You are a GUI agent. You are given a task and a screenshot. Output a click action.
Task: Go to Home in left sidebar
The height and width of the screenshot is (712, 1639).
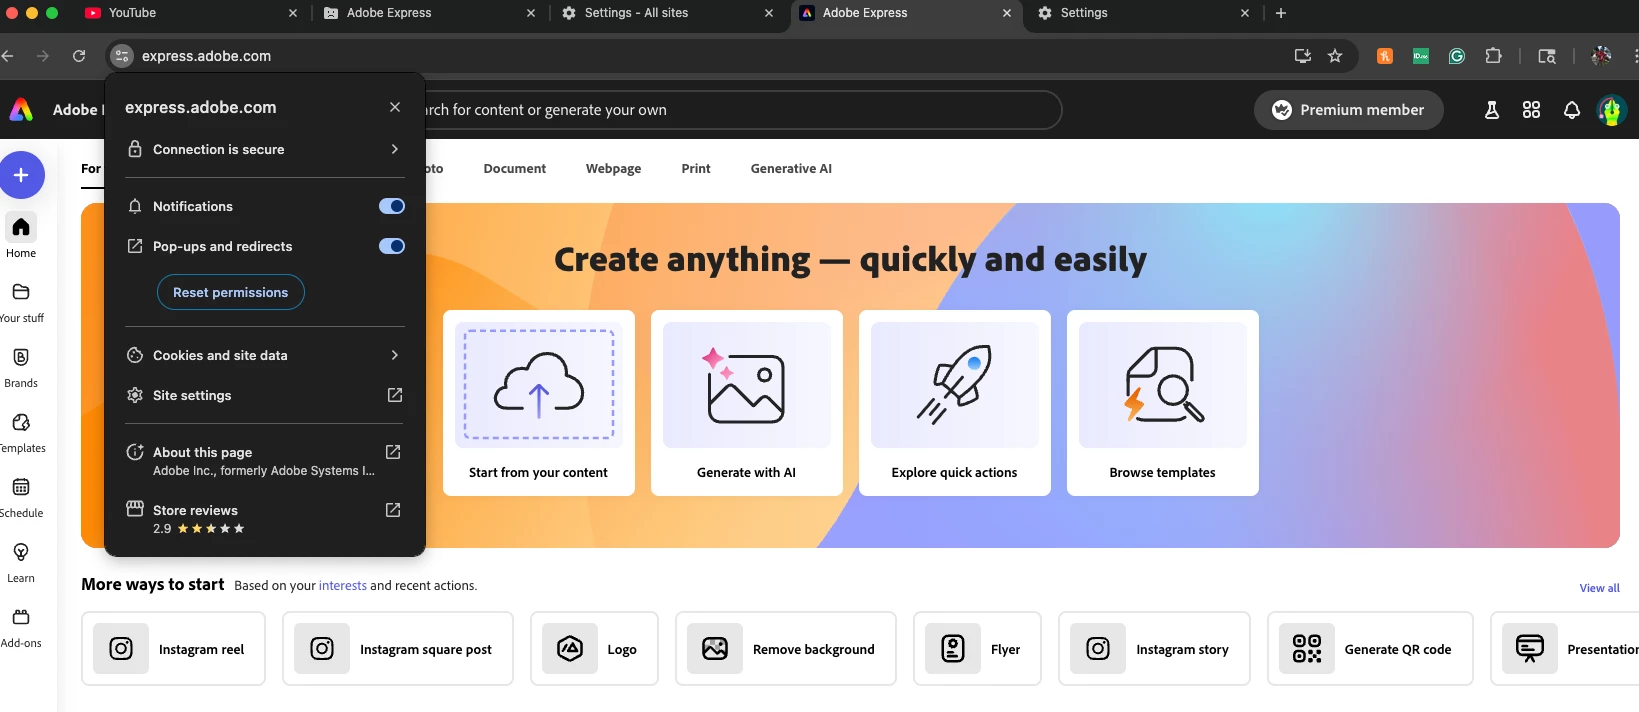pyautogui.click(x=21, y=236)
